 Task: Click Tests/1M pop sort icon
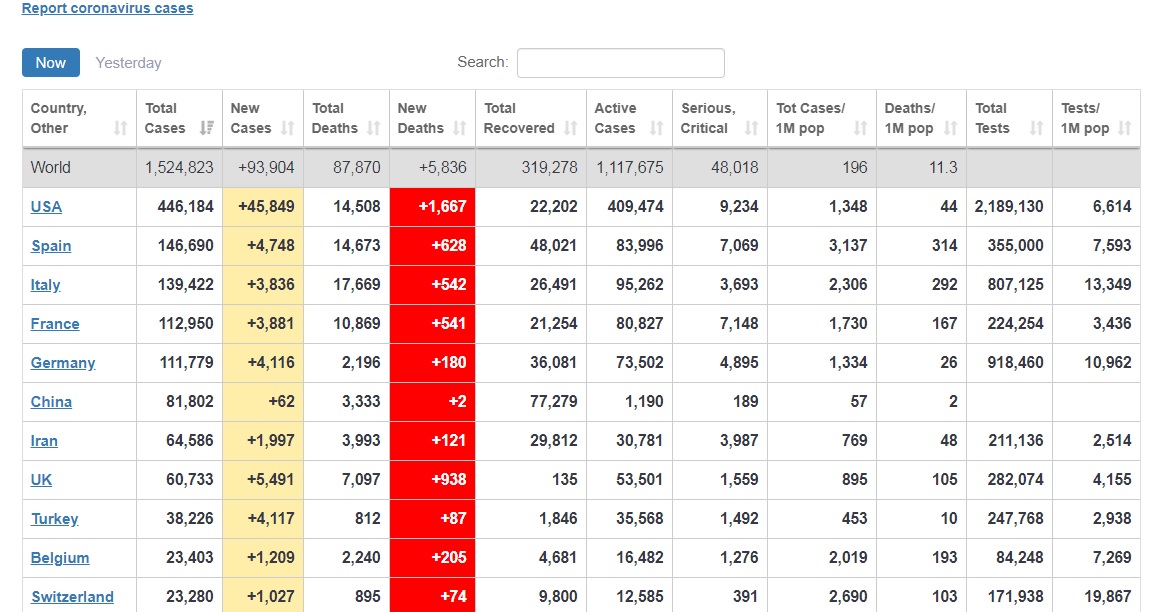[1125, 128]
